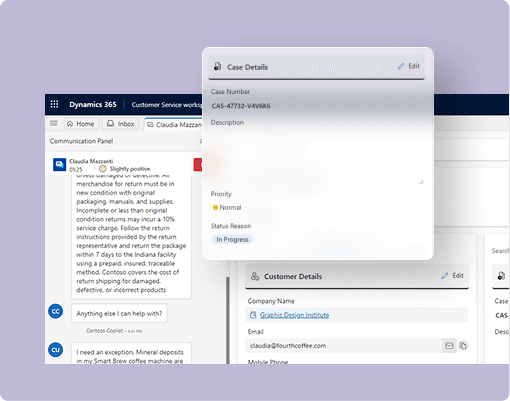Image resolution: width=510 pixels, height=401 pixels.
Task: Click the CC Copilot avatar
Action: [x=56, y=311]
